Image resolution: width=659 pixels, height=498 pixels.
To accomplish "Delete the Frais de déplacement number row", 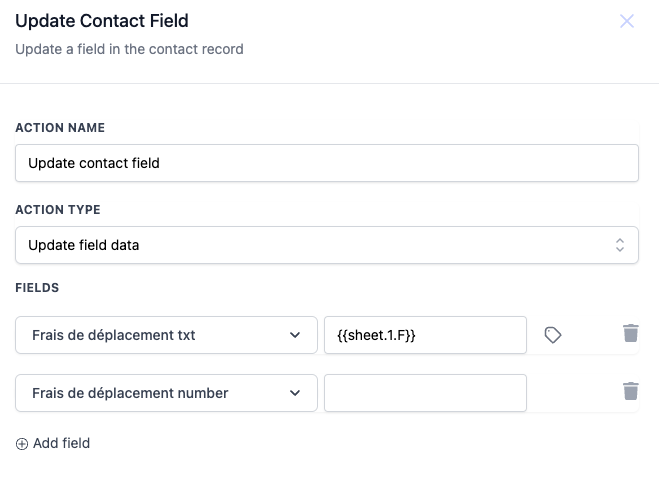I will coord(631,392).
